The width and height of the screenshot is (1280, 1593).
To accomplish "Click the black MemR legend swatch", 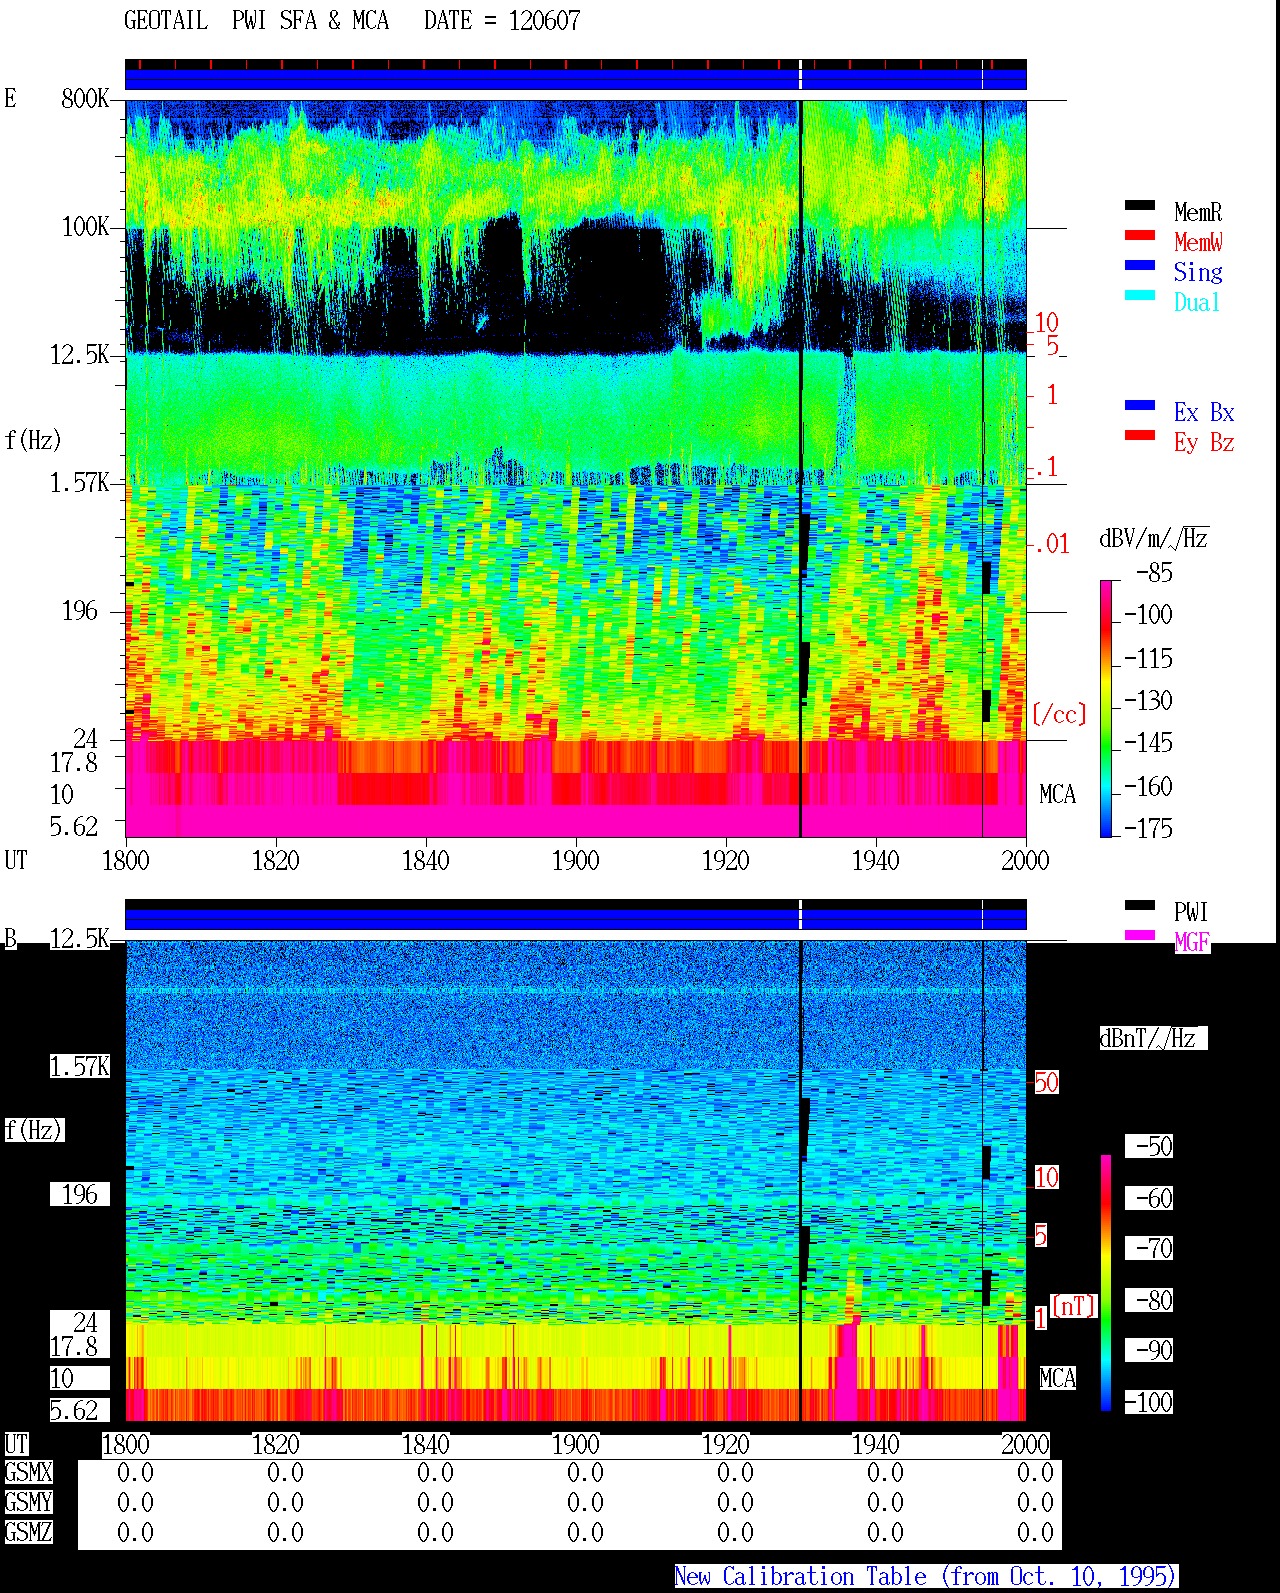I will [x=1140, y=206].
